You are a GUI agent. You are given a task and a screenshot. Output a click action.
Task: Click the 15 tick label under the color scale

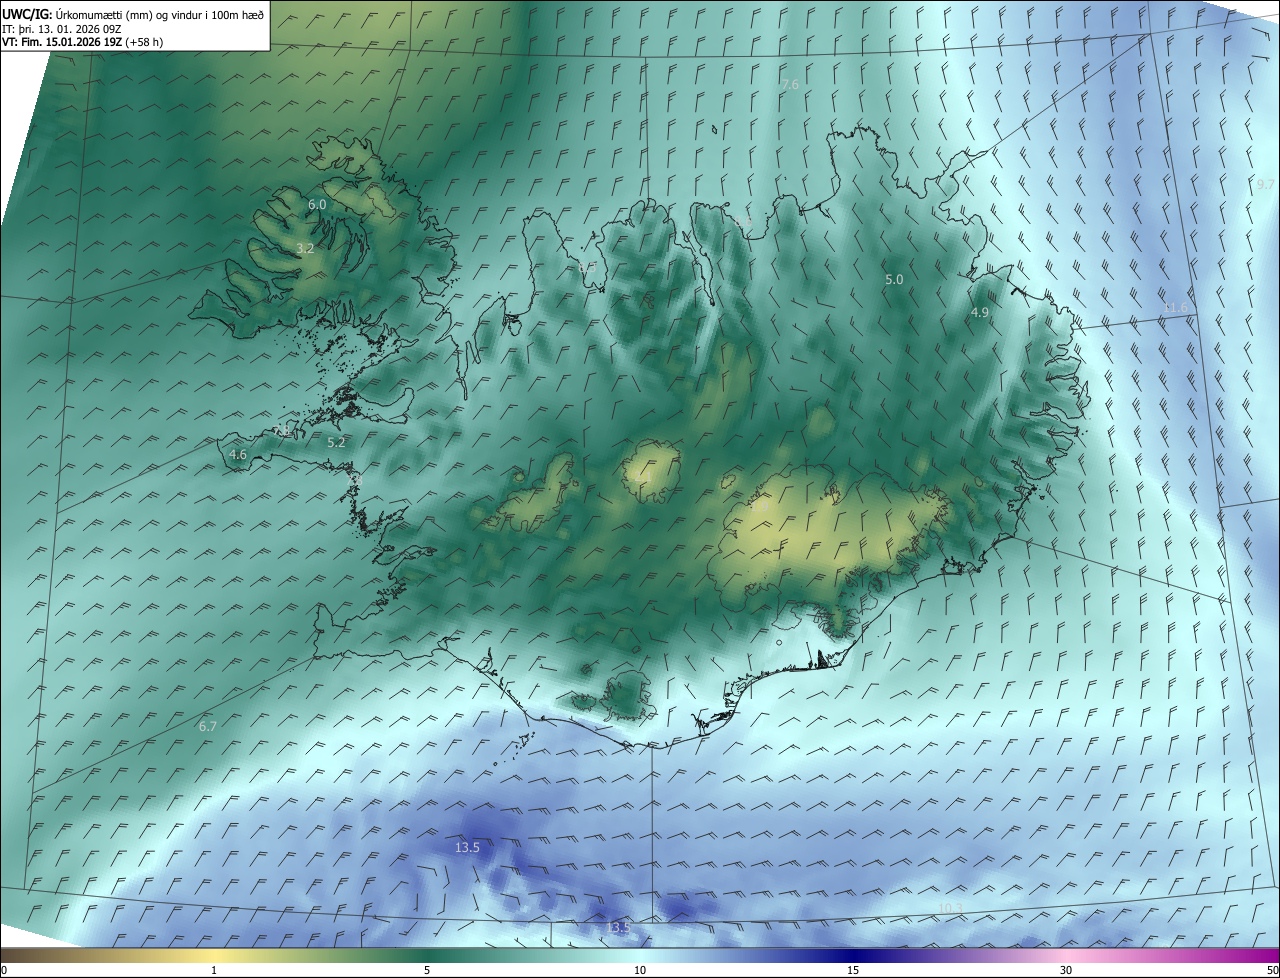point(853,970)
